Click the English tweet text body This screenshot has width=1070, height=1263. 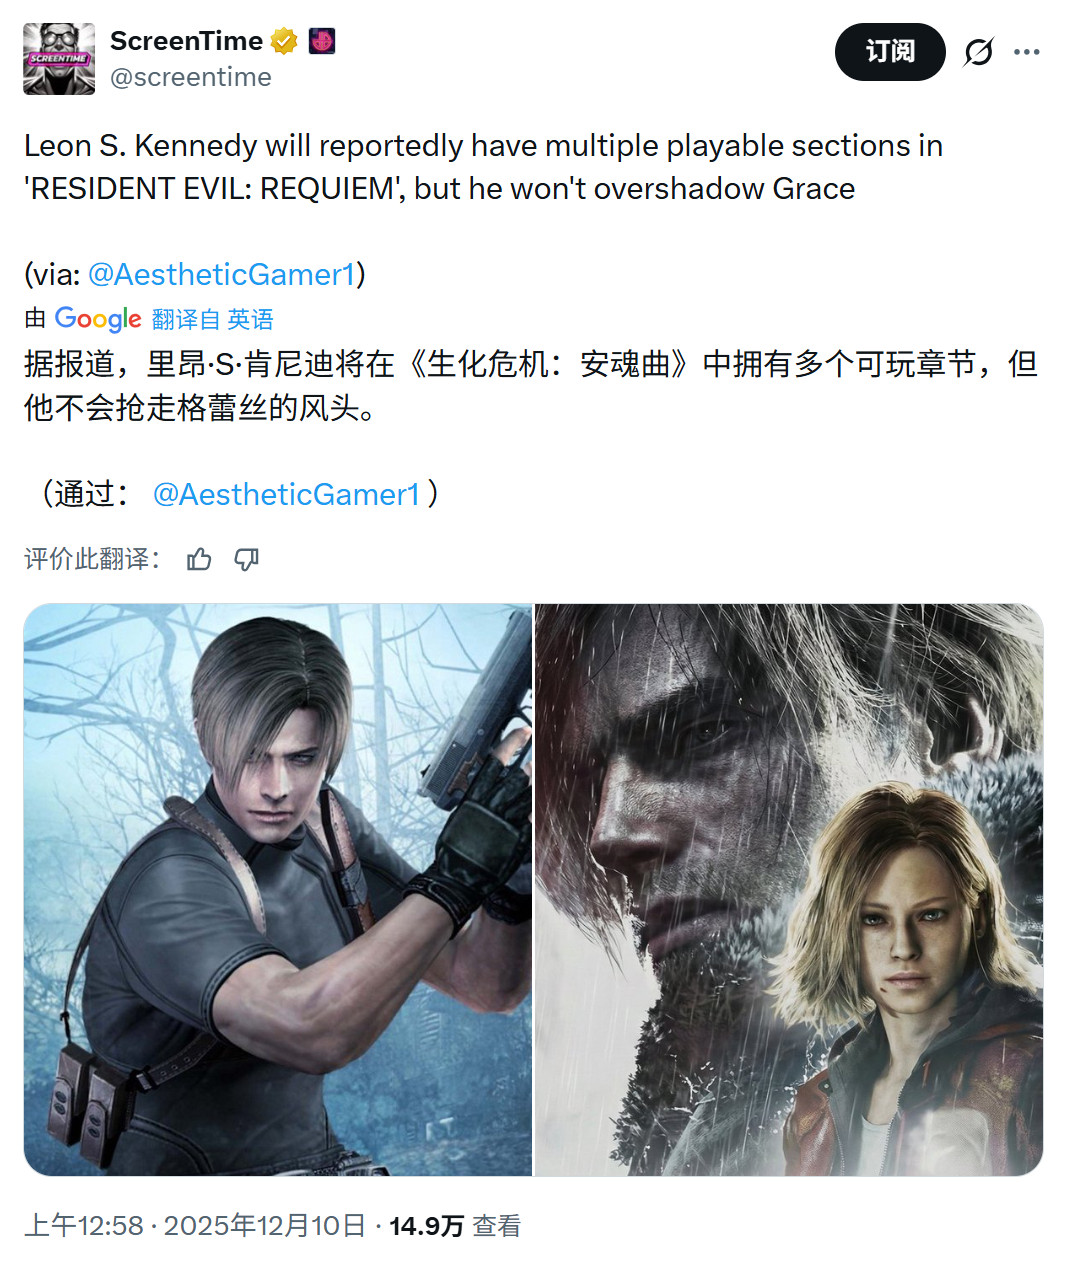tap(484, 167)
